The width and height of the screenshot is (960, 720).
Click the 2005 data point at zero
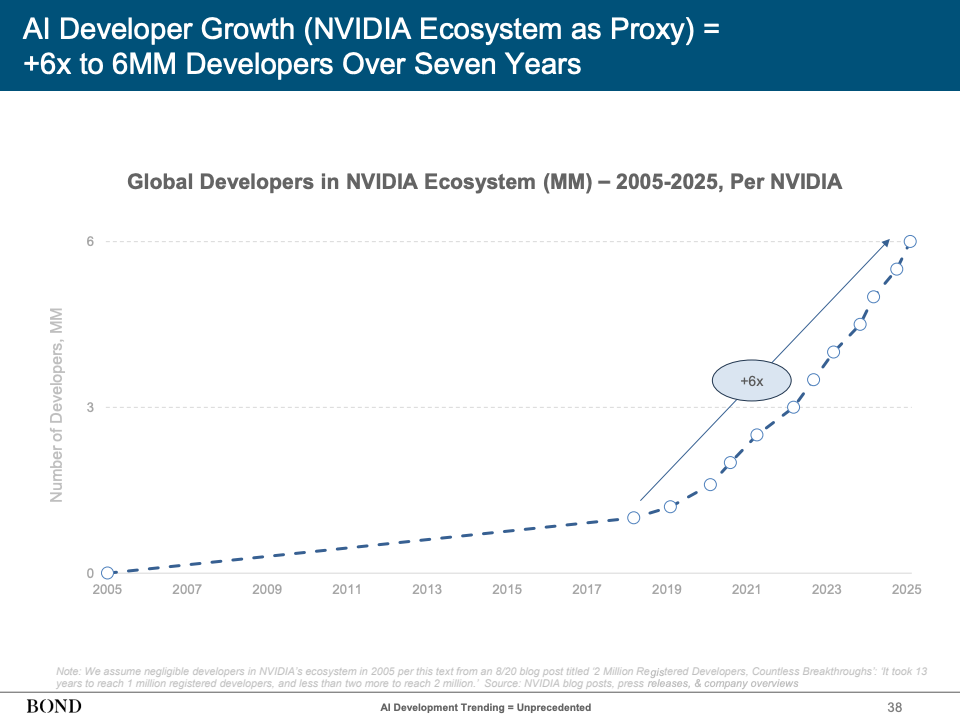(x=107, y=573)
